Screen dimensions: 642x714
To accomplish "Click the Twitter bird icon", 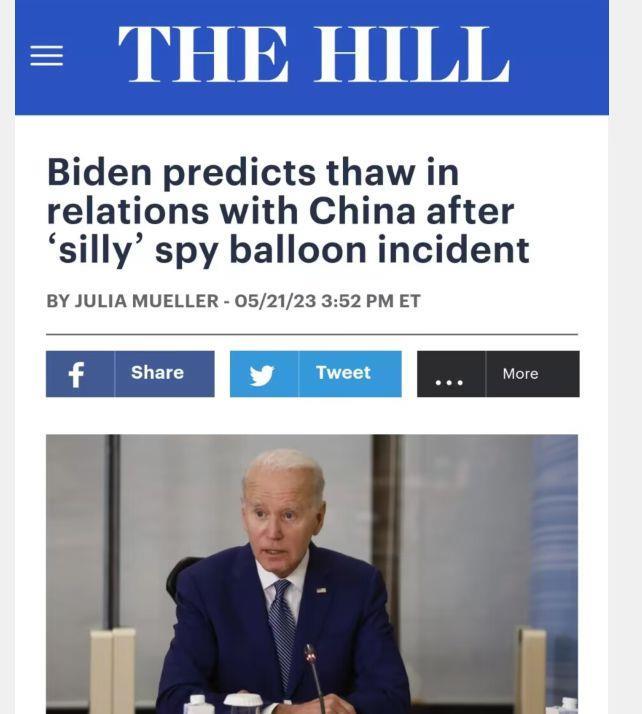I will tap(262, 375).
